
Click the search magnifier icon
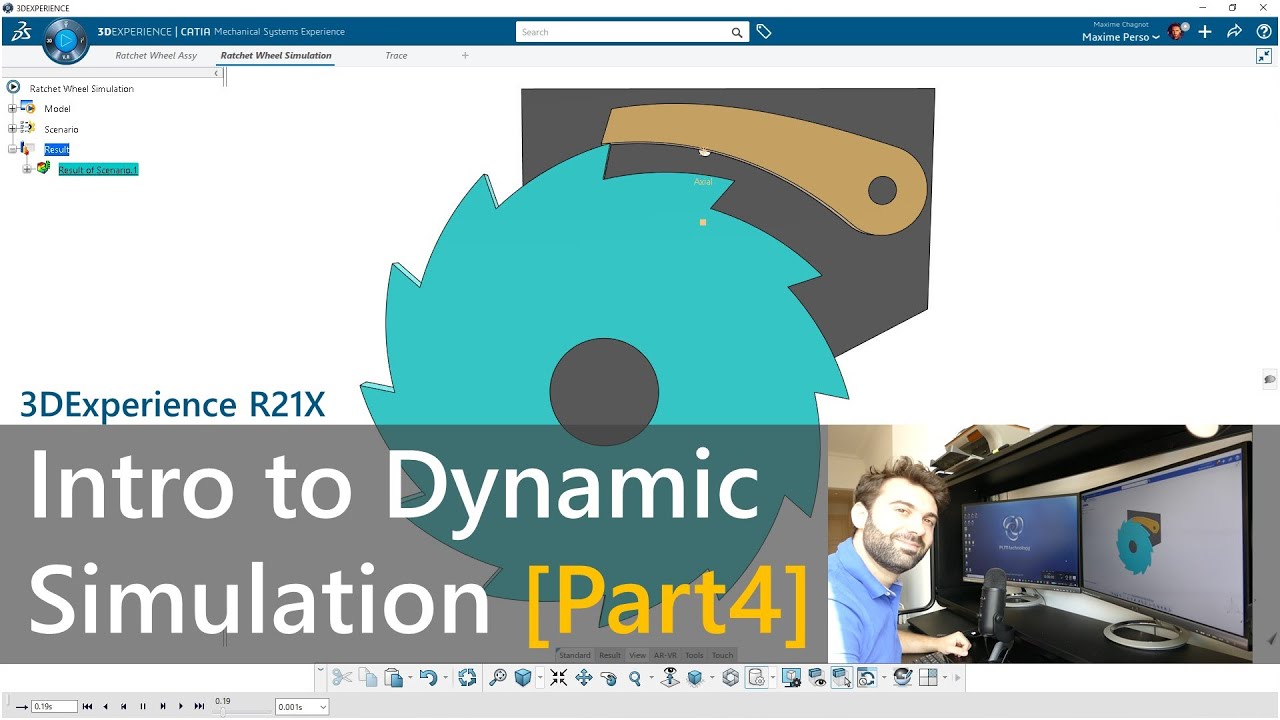737,32
